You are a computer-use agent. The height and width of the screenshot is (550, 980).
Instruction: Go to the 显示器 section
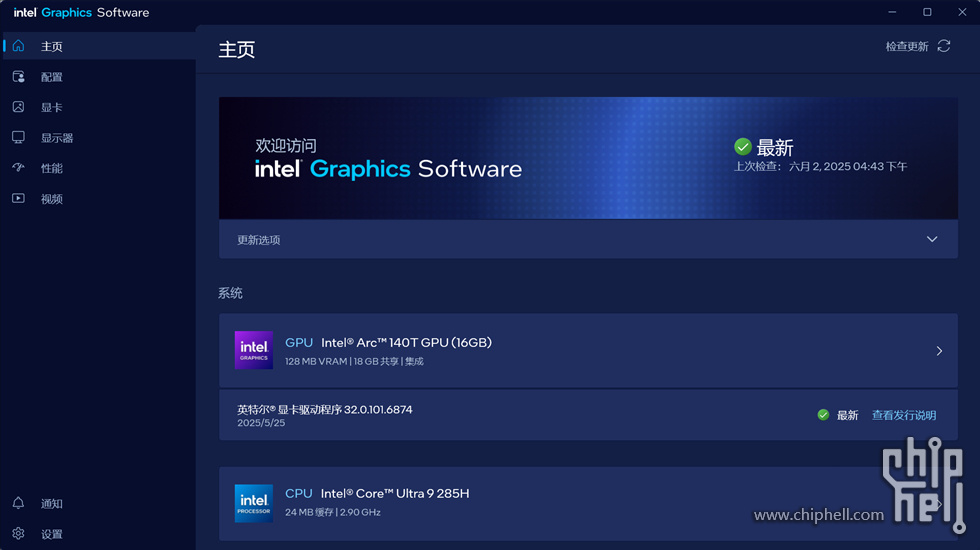99,138
